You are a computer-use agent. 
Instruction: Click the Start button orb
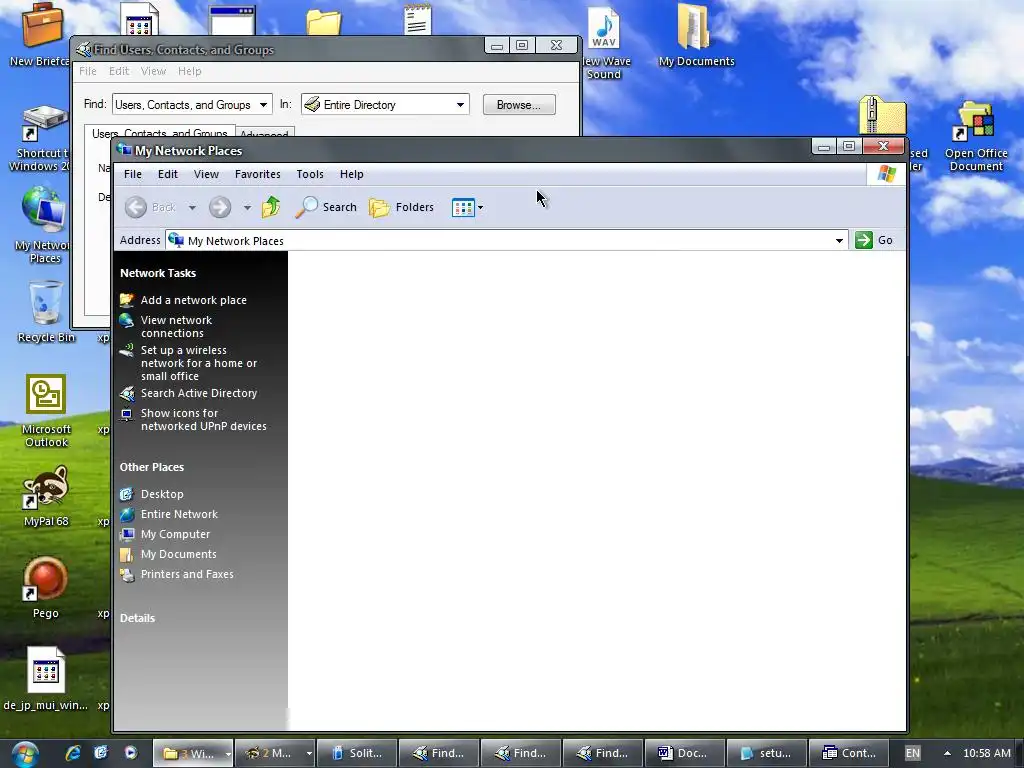coord(24,754)
